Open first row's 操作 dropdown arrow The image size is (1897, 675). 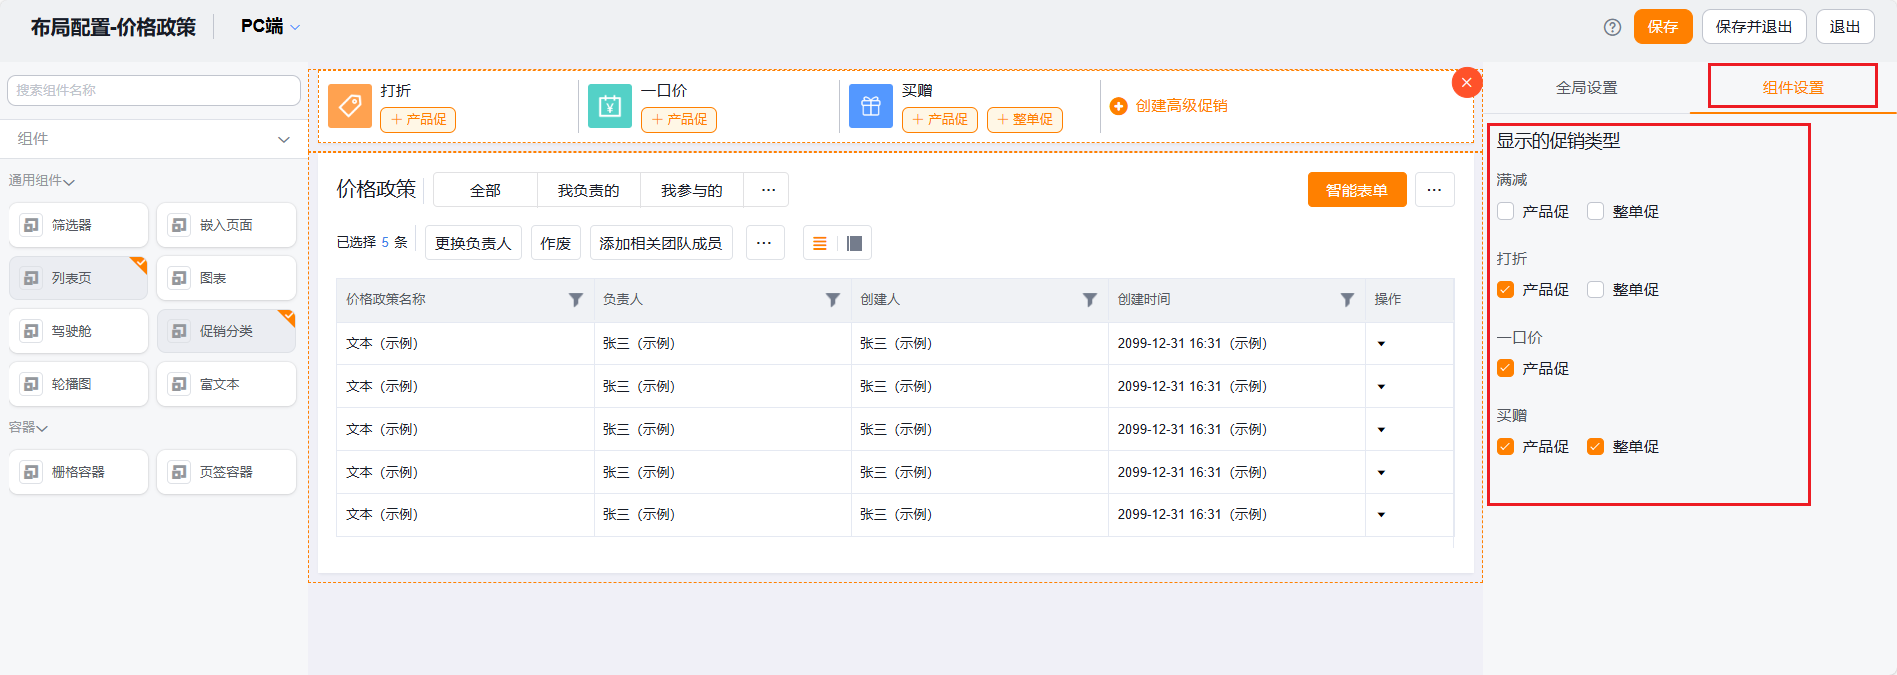pos(1381,344)
